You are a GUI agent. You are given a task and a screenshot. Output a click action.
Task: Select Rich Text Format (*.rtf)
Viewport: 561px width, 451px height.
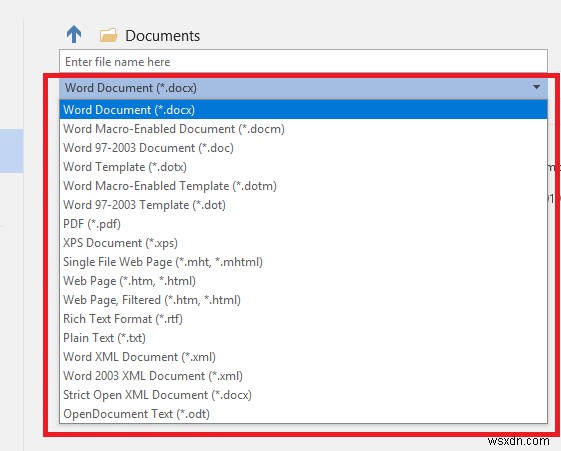[x=303, y=318]
